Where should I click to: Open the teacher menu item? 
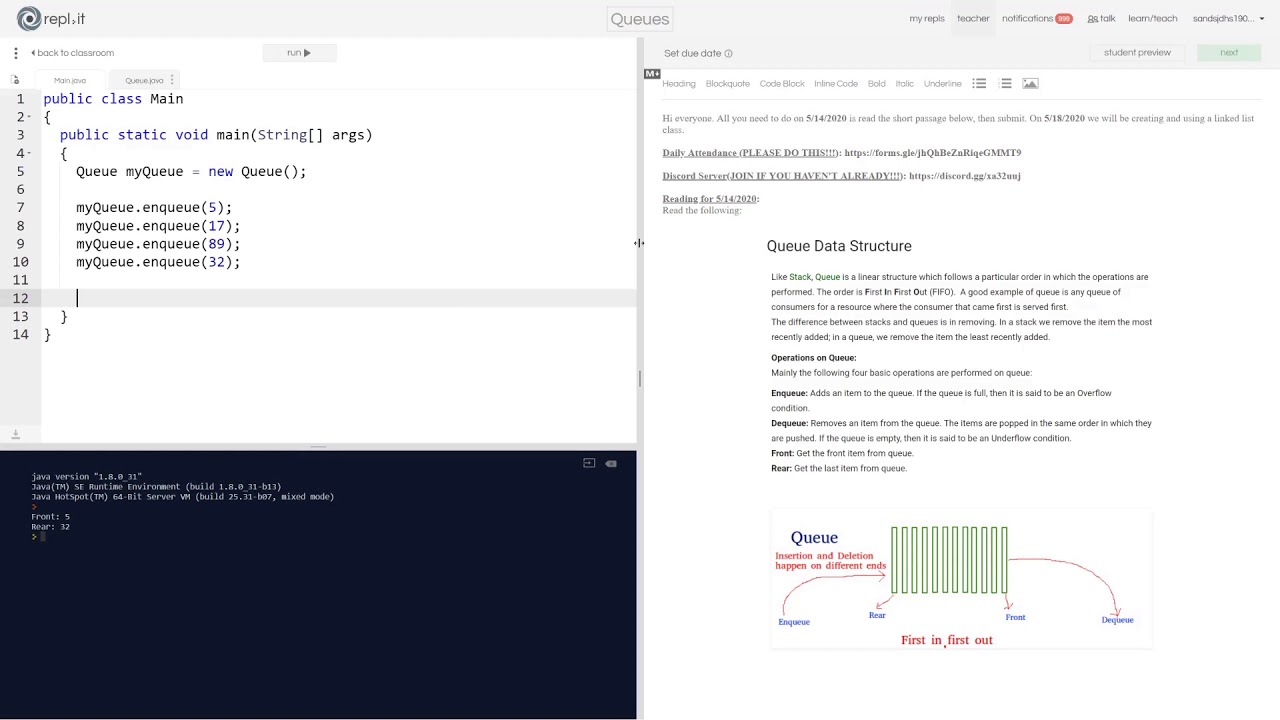pyautogui.click(x=973, y=19)
